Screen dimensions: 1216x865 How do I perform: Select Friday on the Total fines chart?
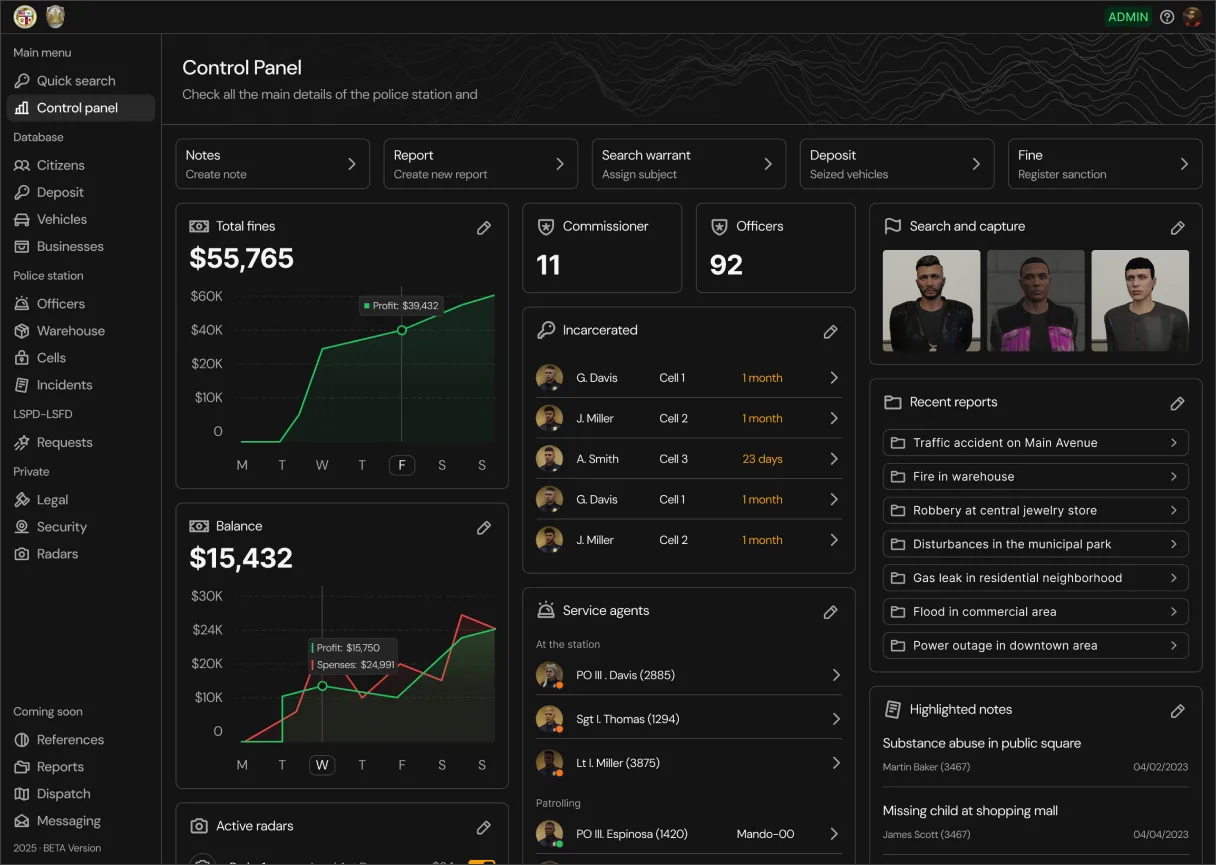tap(401, 465)
